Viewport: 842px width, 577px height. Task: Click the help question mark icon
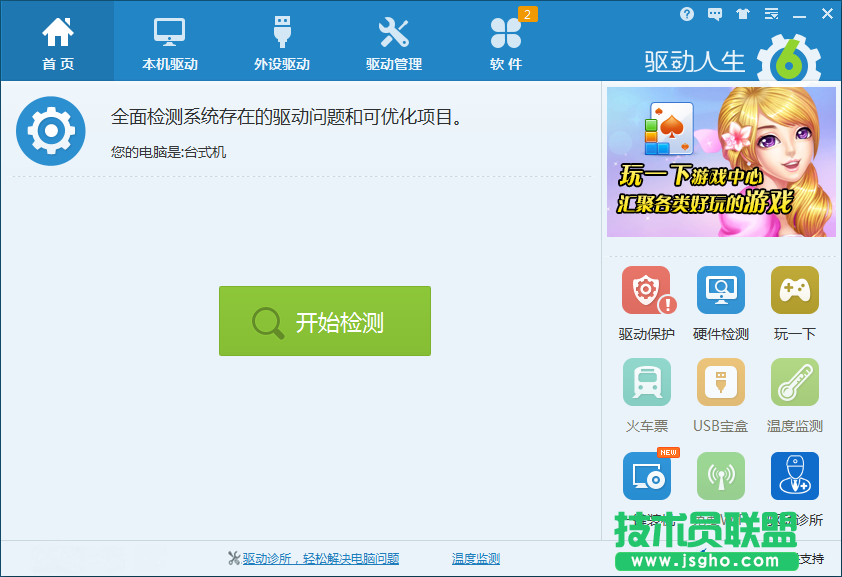coord(686,14)
